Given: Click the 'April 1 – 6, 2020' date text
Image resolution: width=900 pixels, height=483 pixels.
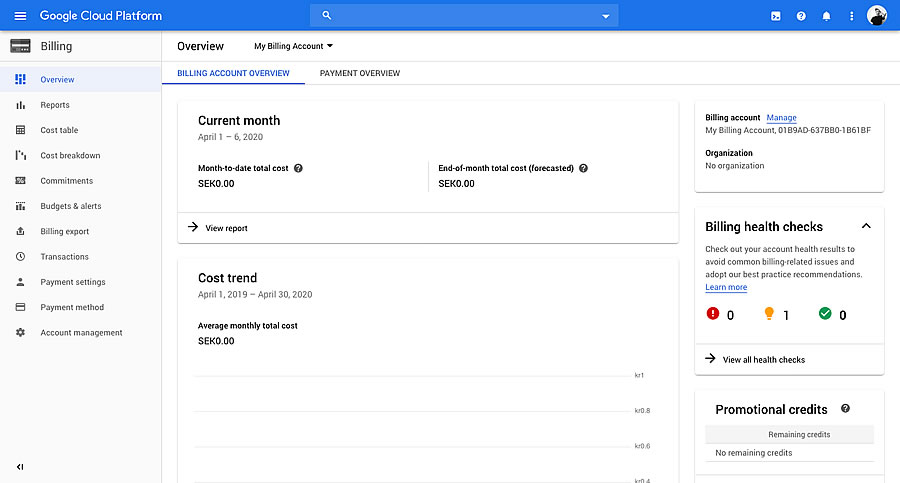Looking at the screenshot, I should coord(230,137).
